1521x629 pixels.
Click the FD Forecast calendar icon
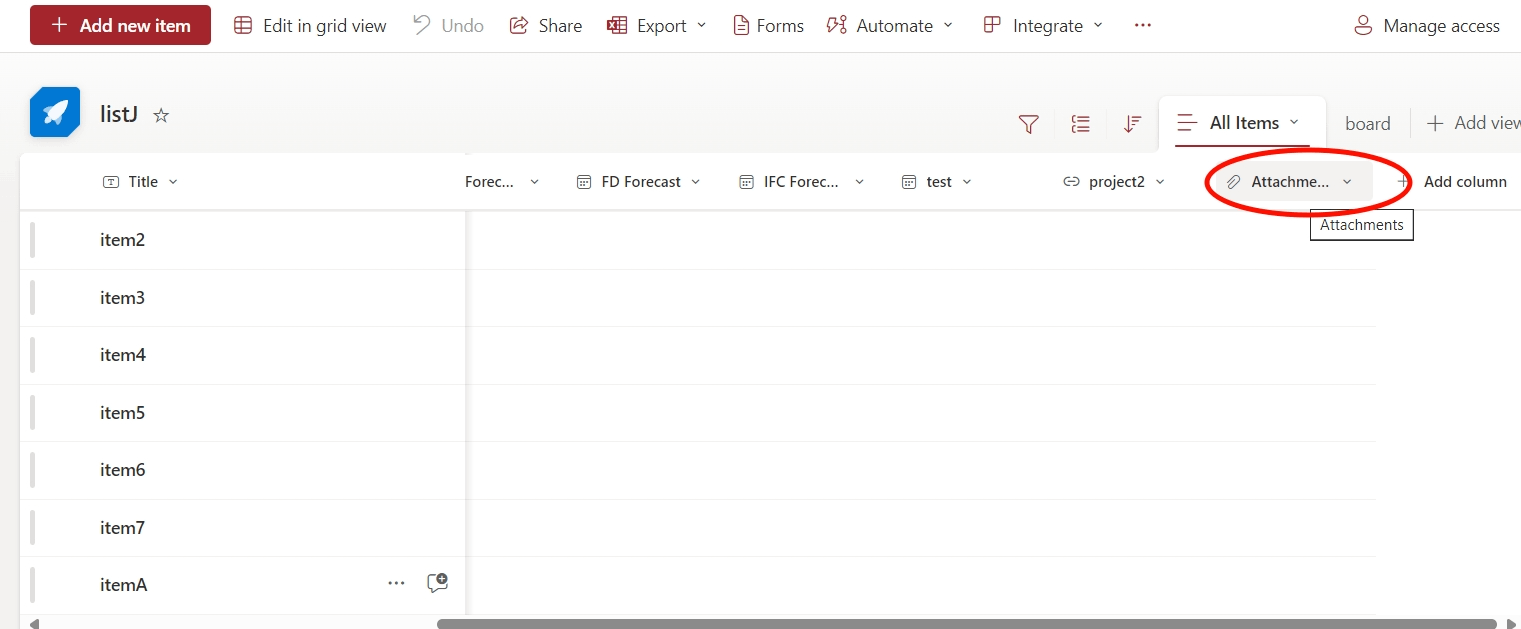click(x=584, y=182)
